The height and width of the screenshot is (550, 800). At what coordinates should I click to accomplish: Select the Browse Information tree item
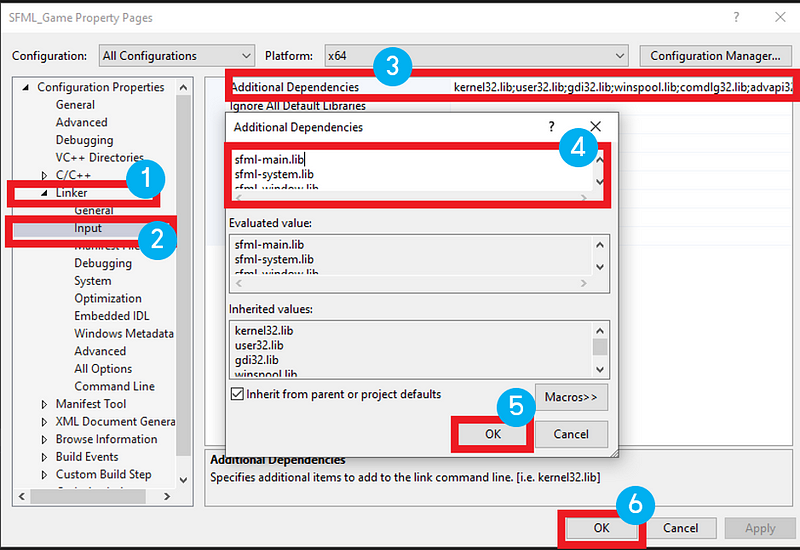coord(106,439)
